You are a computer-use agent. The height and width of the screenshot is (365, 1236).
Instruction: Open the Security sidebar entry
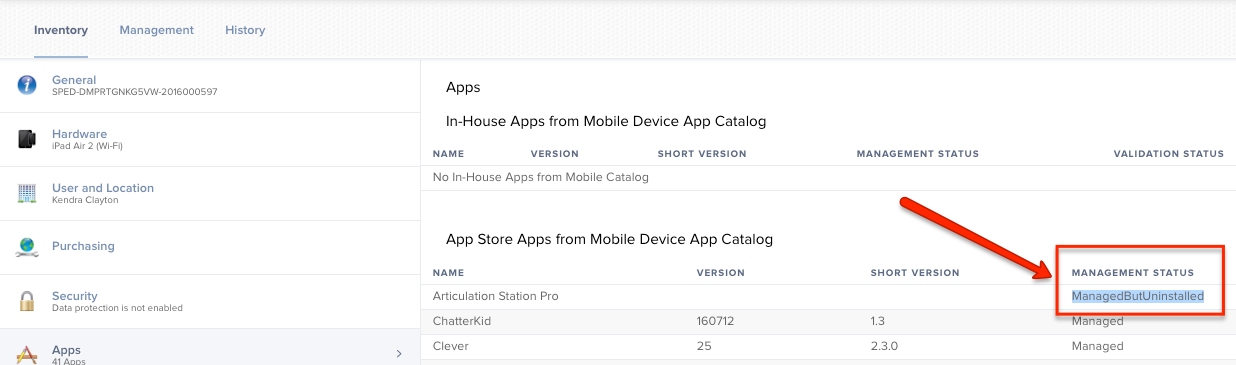pos(209,301)
